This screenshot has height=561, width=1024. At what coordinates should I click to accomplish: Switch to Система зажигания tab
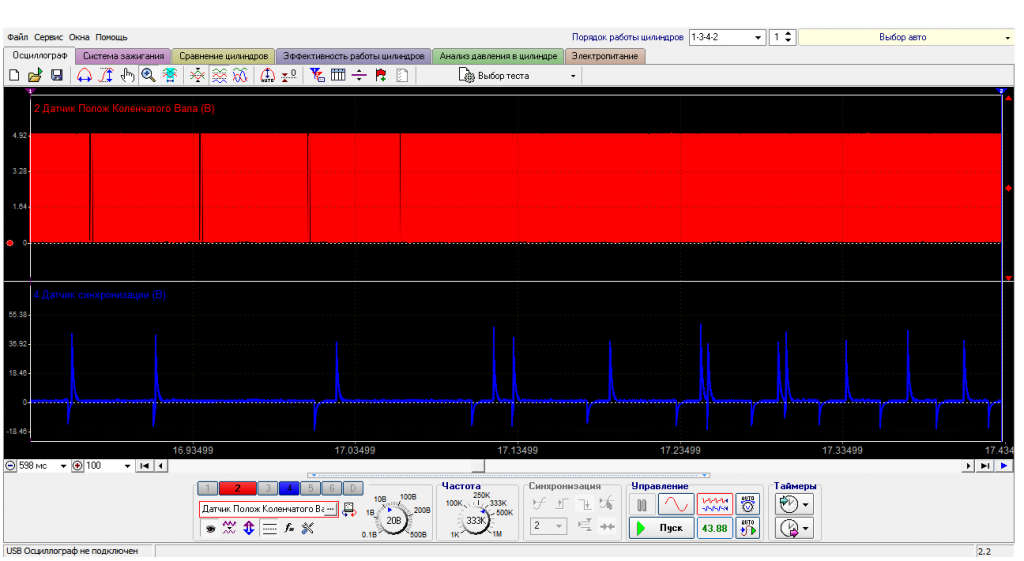(x=123, y=56)
